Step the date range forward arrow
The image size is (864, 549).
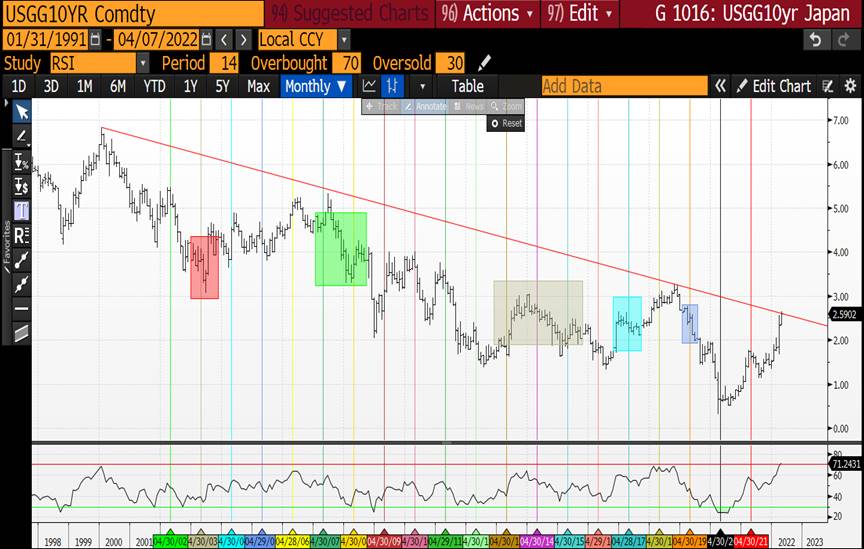pyautogui.click(x=244, y=40)
